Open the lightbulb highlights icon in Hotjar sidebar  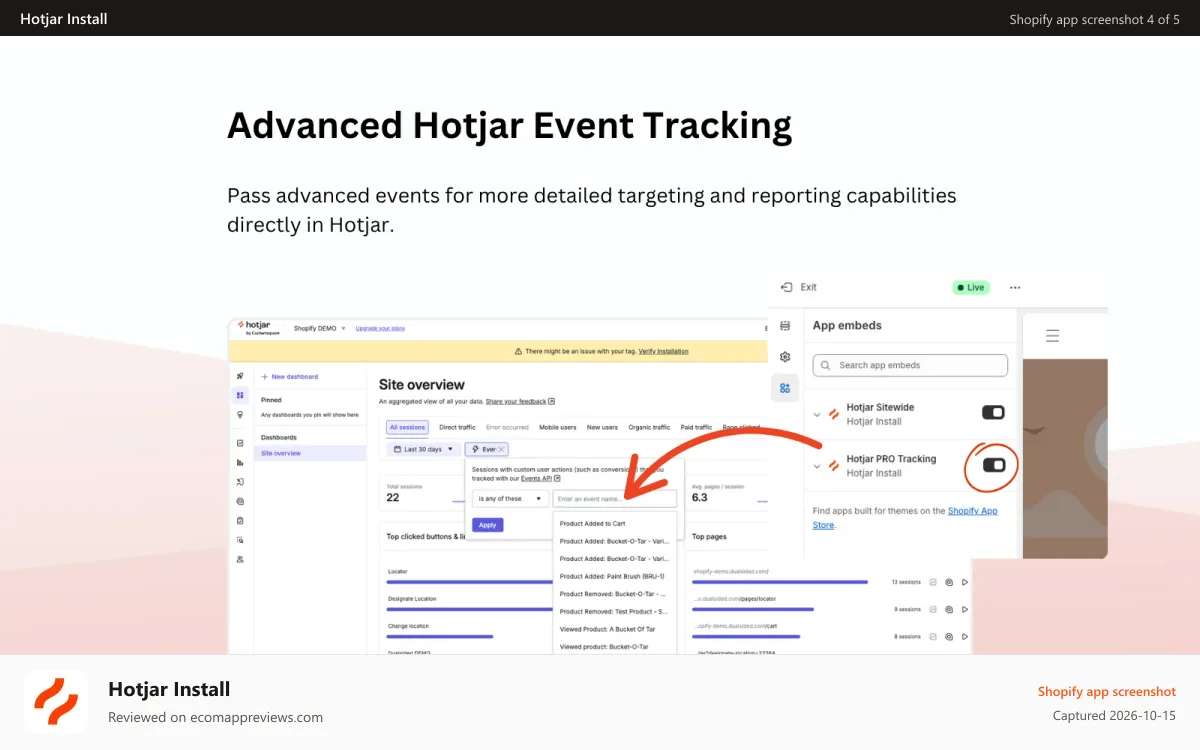click(240, 414)
